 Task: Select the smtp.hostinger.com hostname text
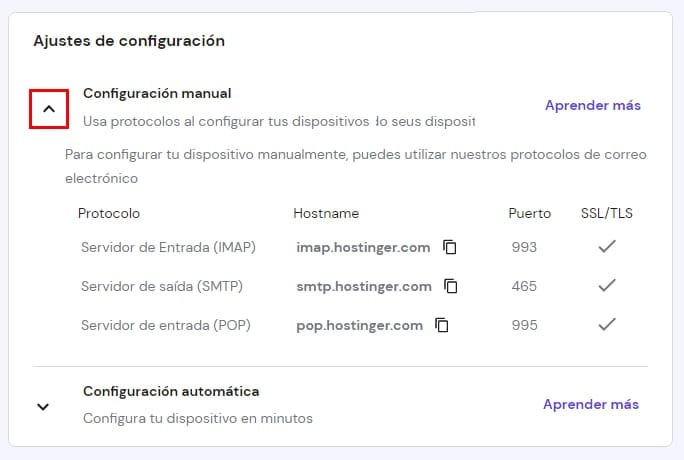click(x=364, y=286)
